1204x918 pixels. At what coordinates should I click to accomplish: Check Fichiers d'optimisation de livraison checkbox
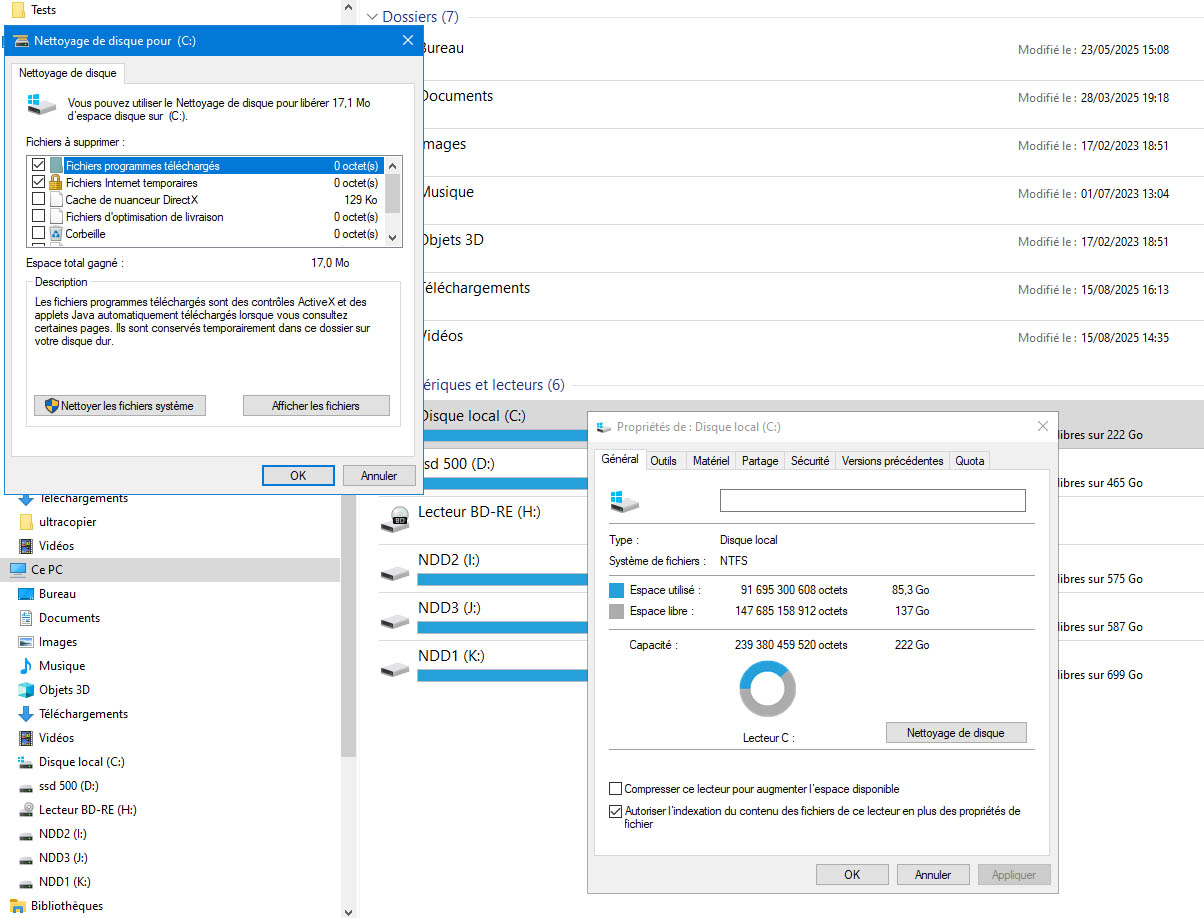tap(39, 216)
